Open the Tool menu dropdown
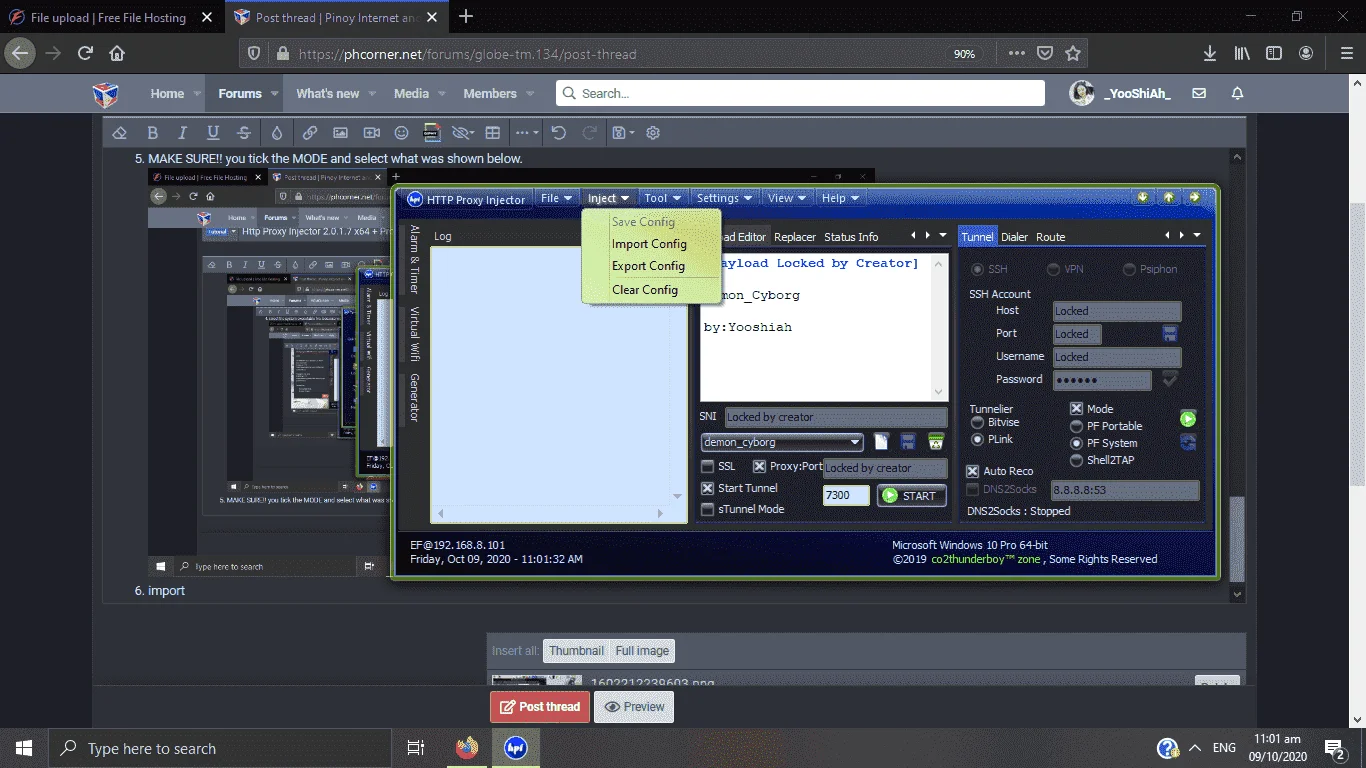 point(662,198)
